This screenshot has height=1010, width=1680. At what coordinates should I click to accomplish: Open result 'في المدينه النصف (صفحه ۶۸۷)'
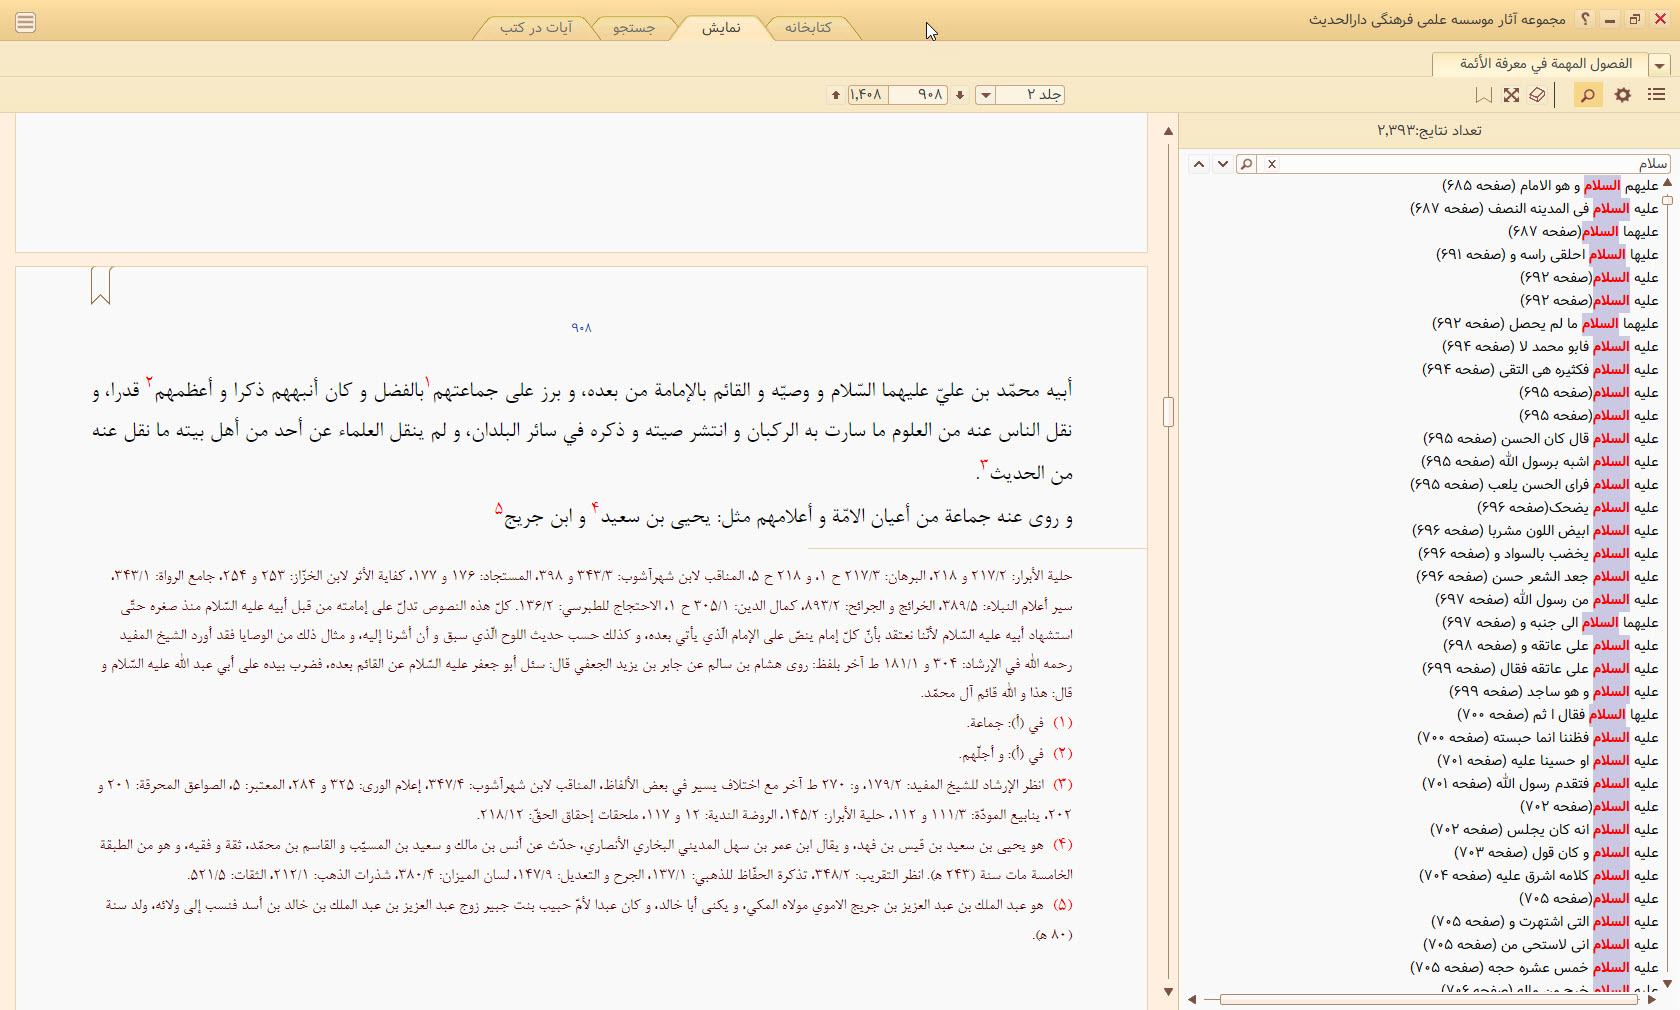coord(1534,208)
